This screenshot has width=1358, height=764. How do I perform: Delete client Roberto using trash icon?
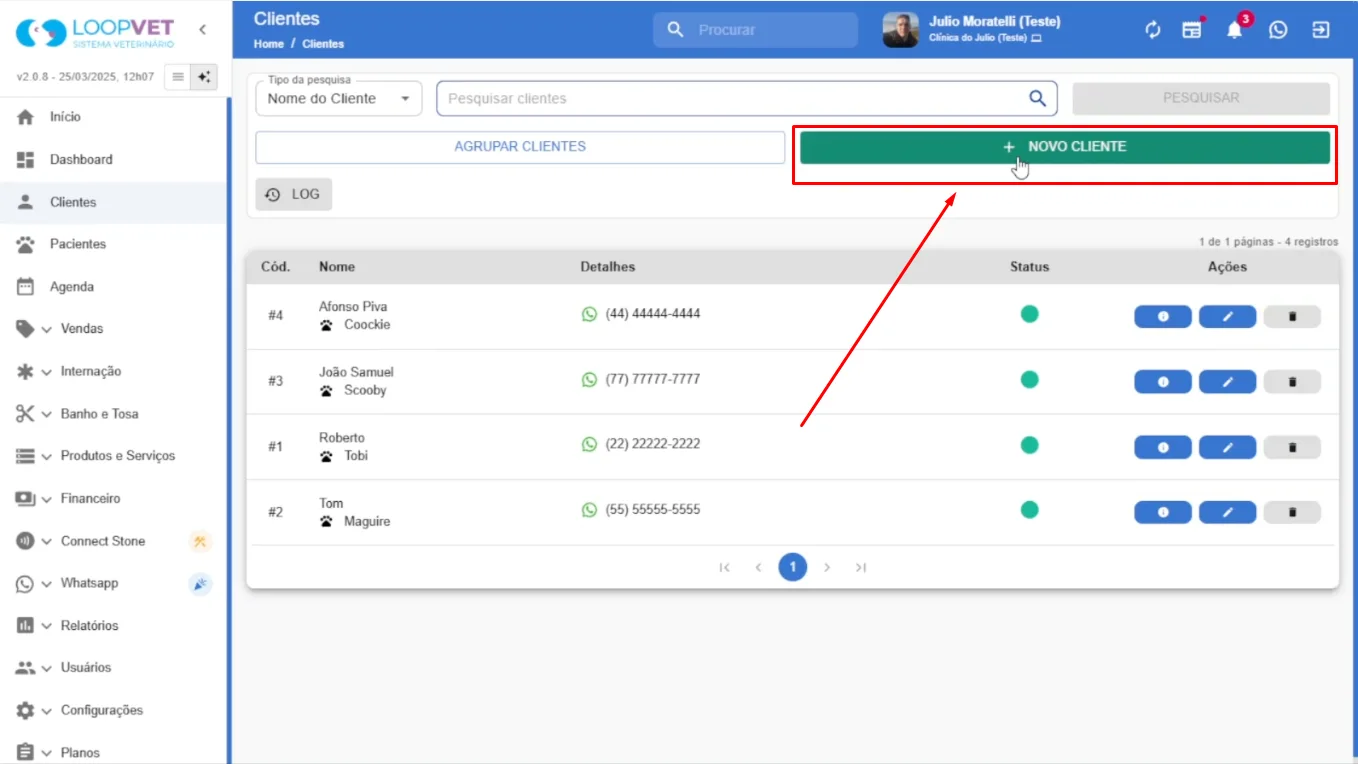tap(1292, 447)
